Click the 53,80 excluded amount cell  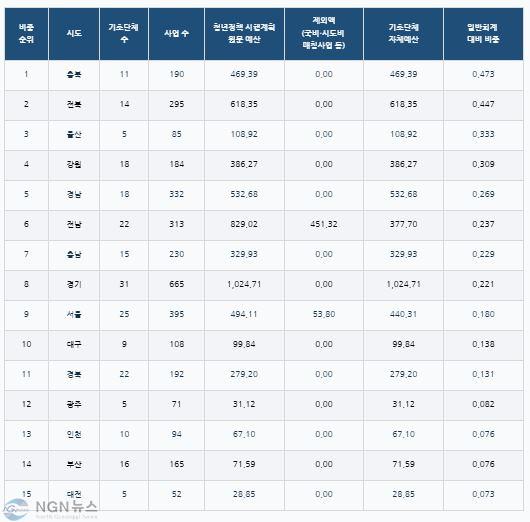[324, 314]
